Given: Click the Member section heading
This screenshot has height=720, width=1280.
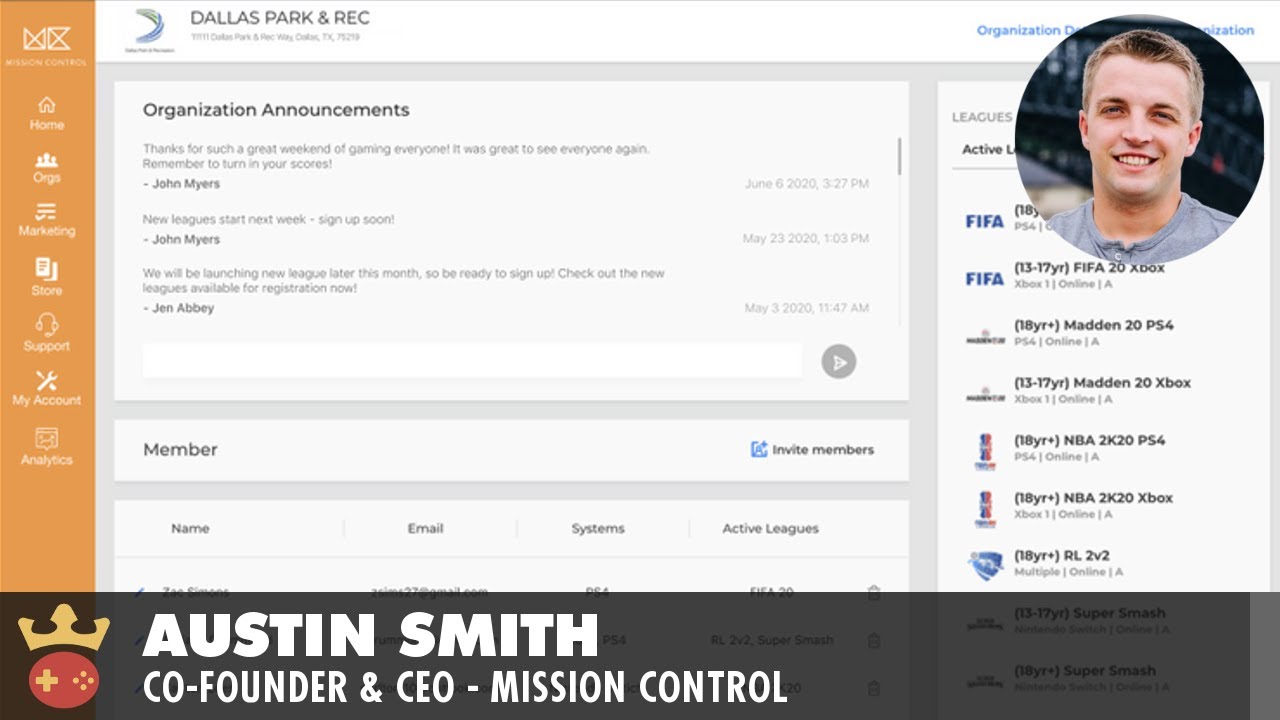Looking at the screenshot, I should (x=180, y=450).
